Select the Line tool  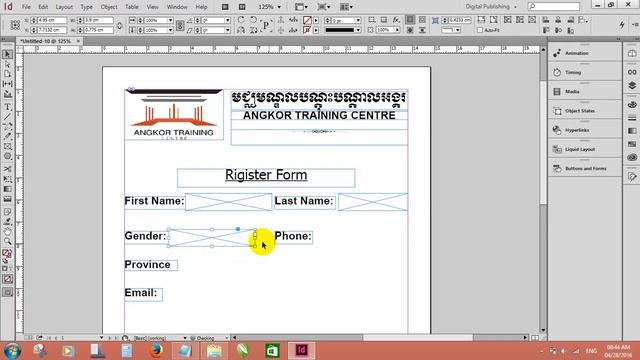coord(7,117)
